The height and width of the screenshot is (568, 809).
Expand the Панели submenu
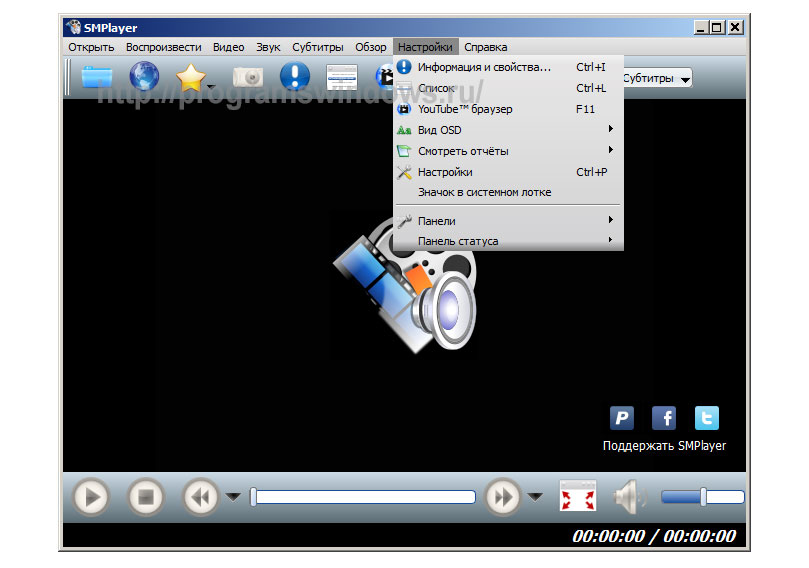(508, 221)
